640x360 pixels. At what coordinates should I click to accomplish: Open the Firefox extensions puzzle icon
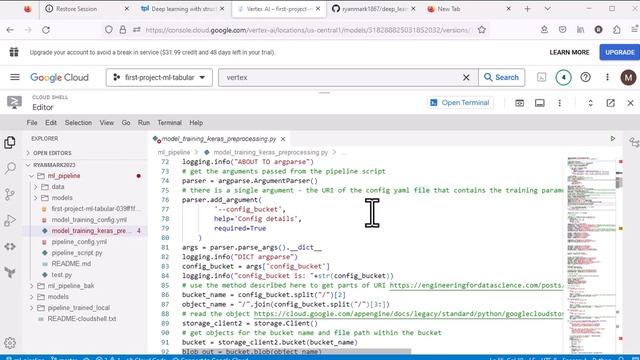click(616, 29)
